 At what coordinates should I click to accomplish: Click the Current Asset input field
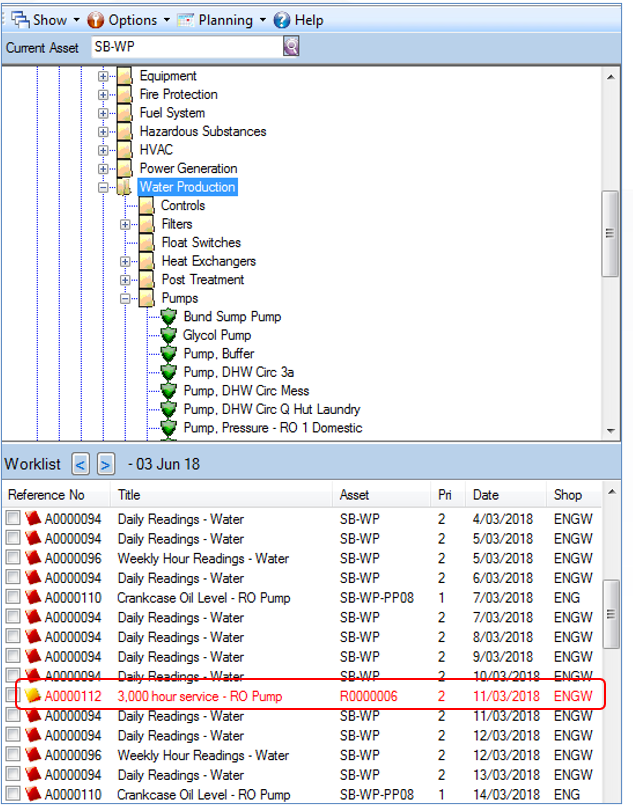point(188,47)
